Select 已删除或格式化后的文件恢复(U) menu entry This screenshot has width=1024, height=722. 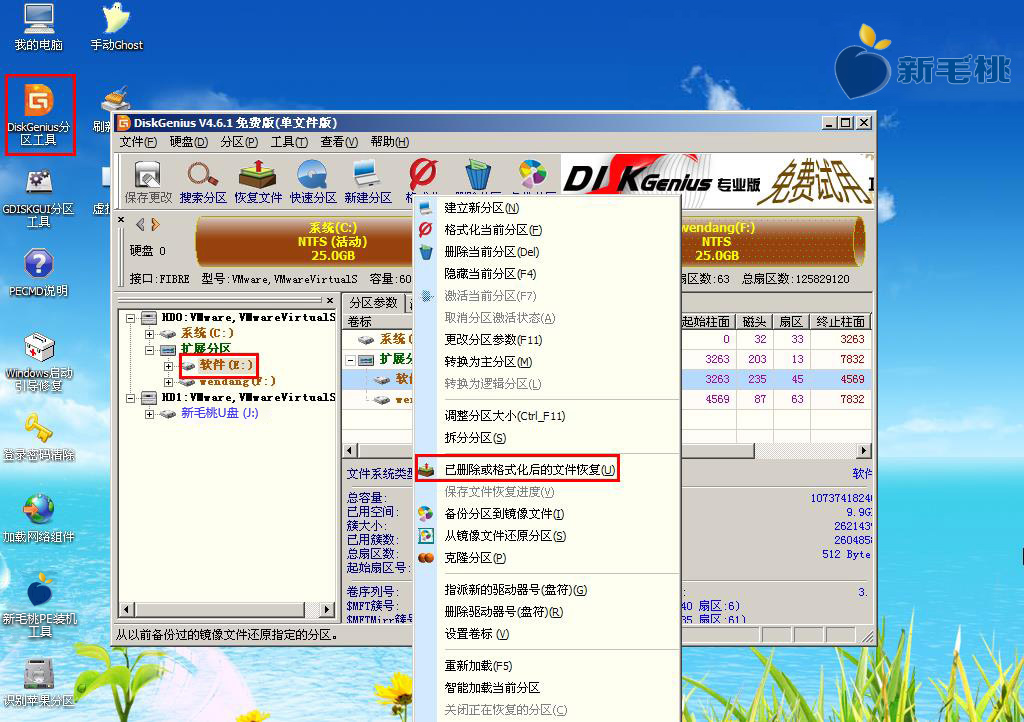point(547,470)
